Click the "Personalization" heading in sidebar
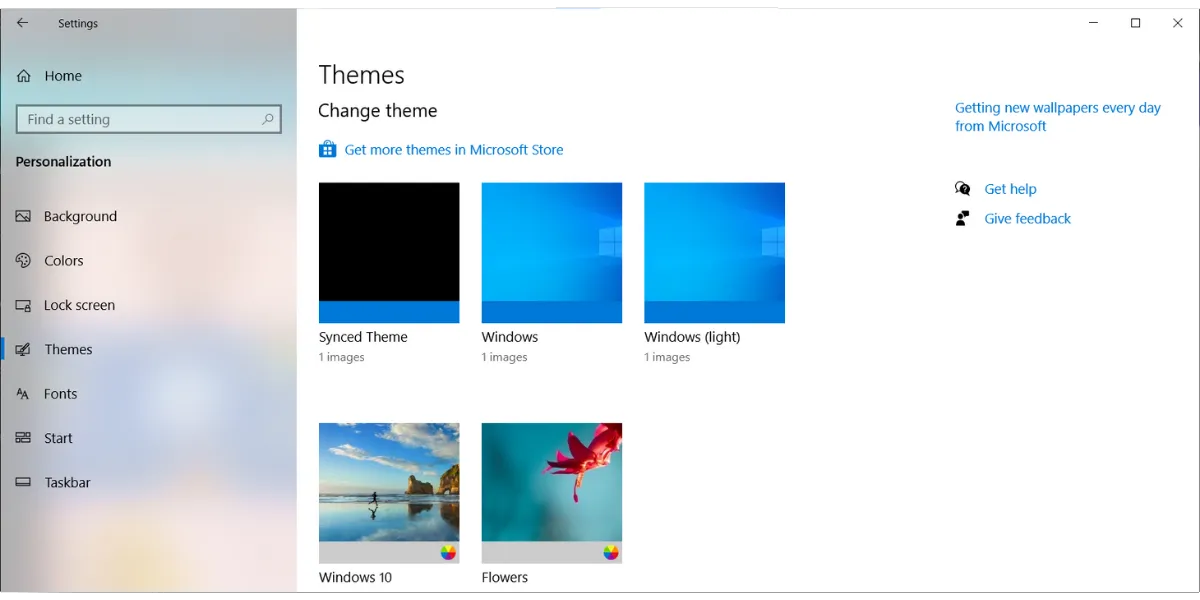The width and height of the screenshot is (1200, 600). tap(63, 161)
